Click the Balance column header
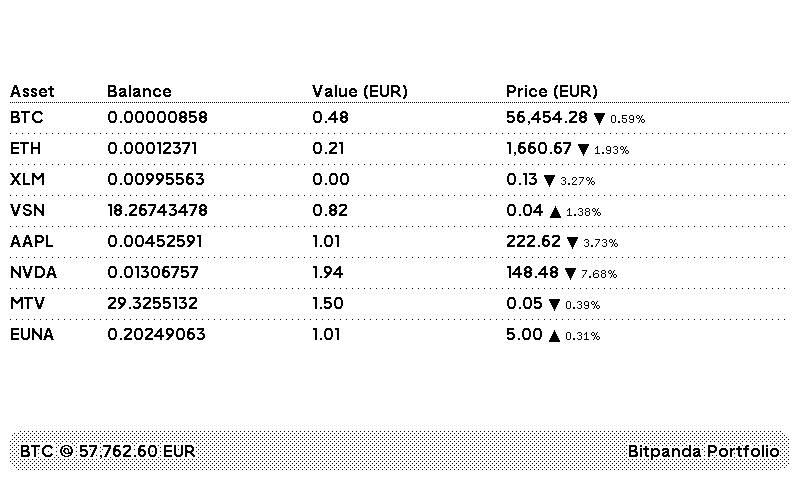 (x=139, y=92)
